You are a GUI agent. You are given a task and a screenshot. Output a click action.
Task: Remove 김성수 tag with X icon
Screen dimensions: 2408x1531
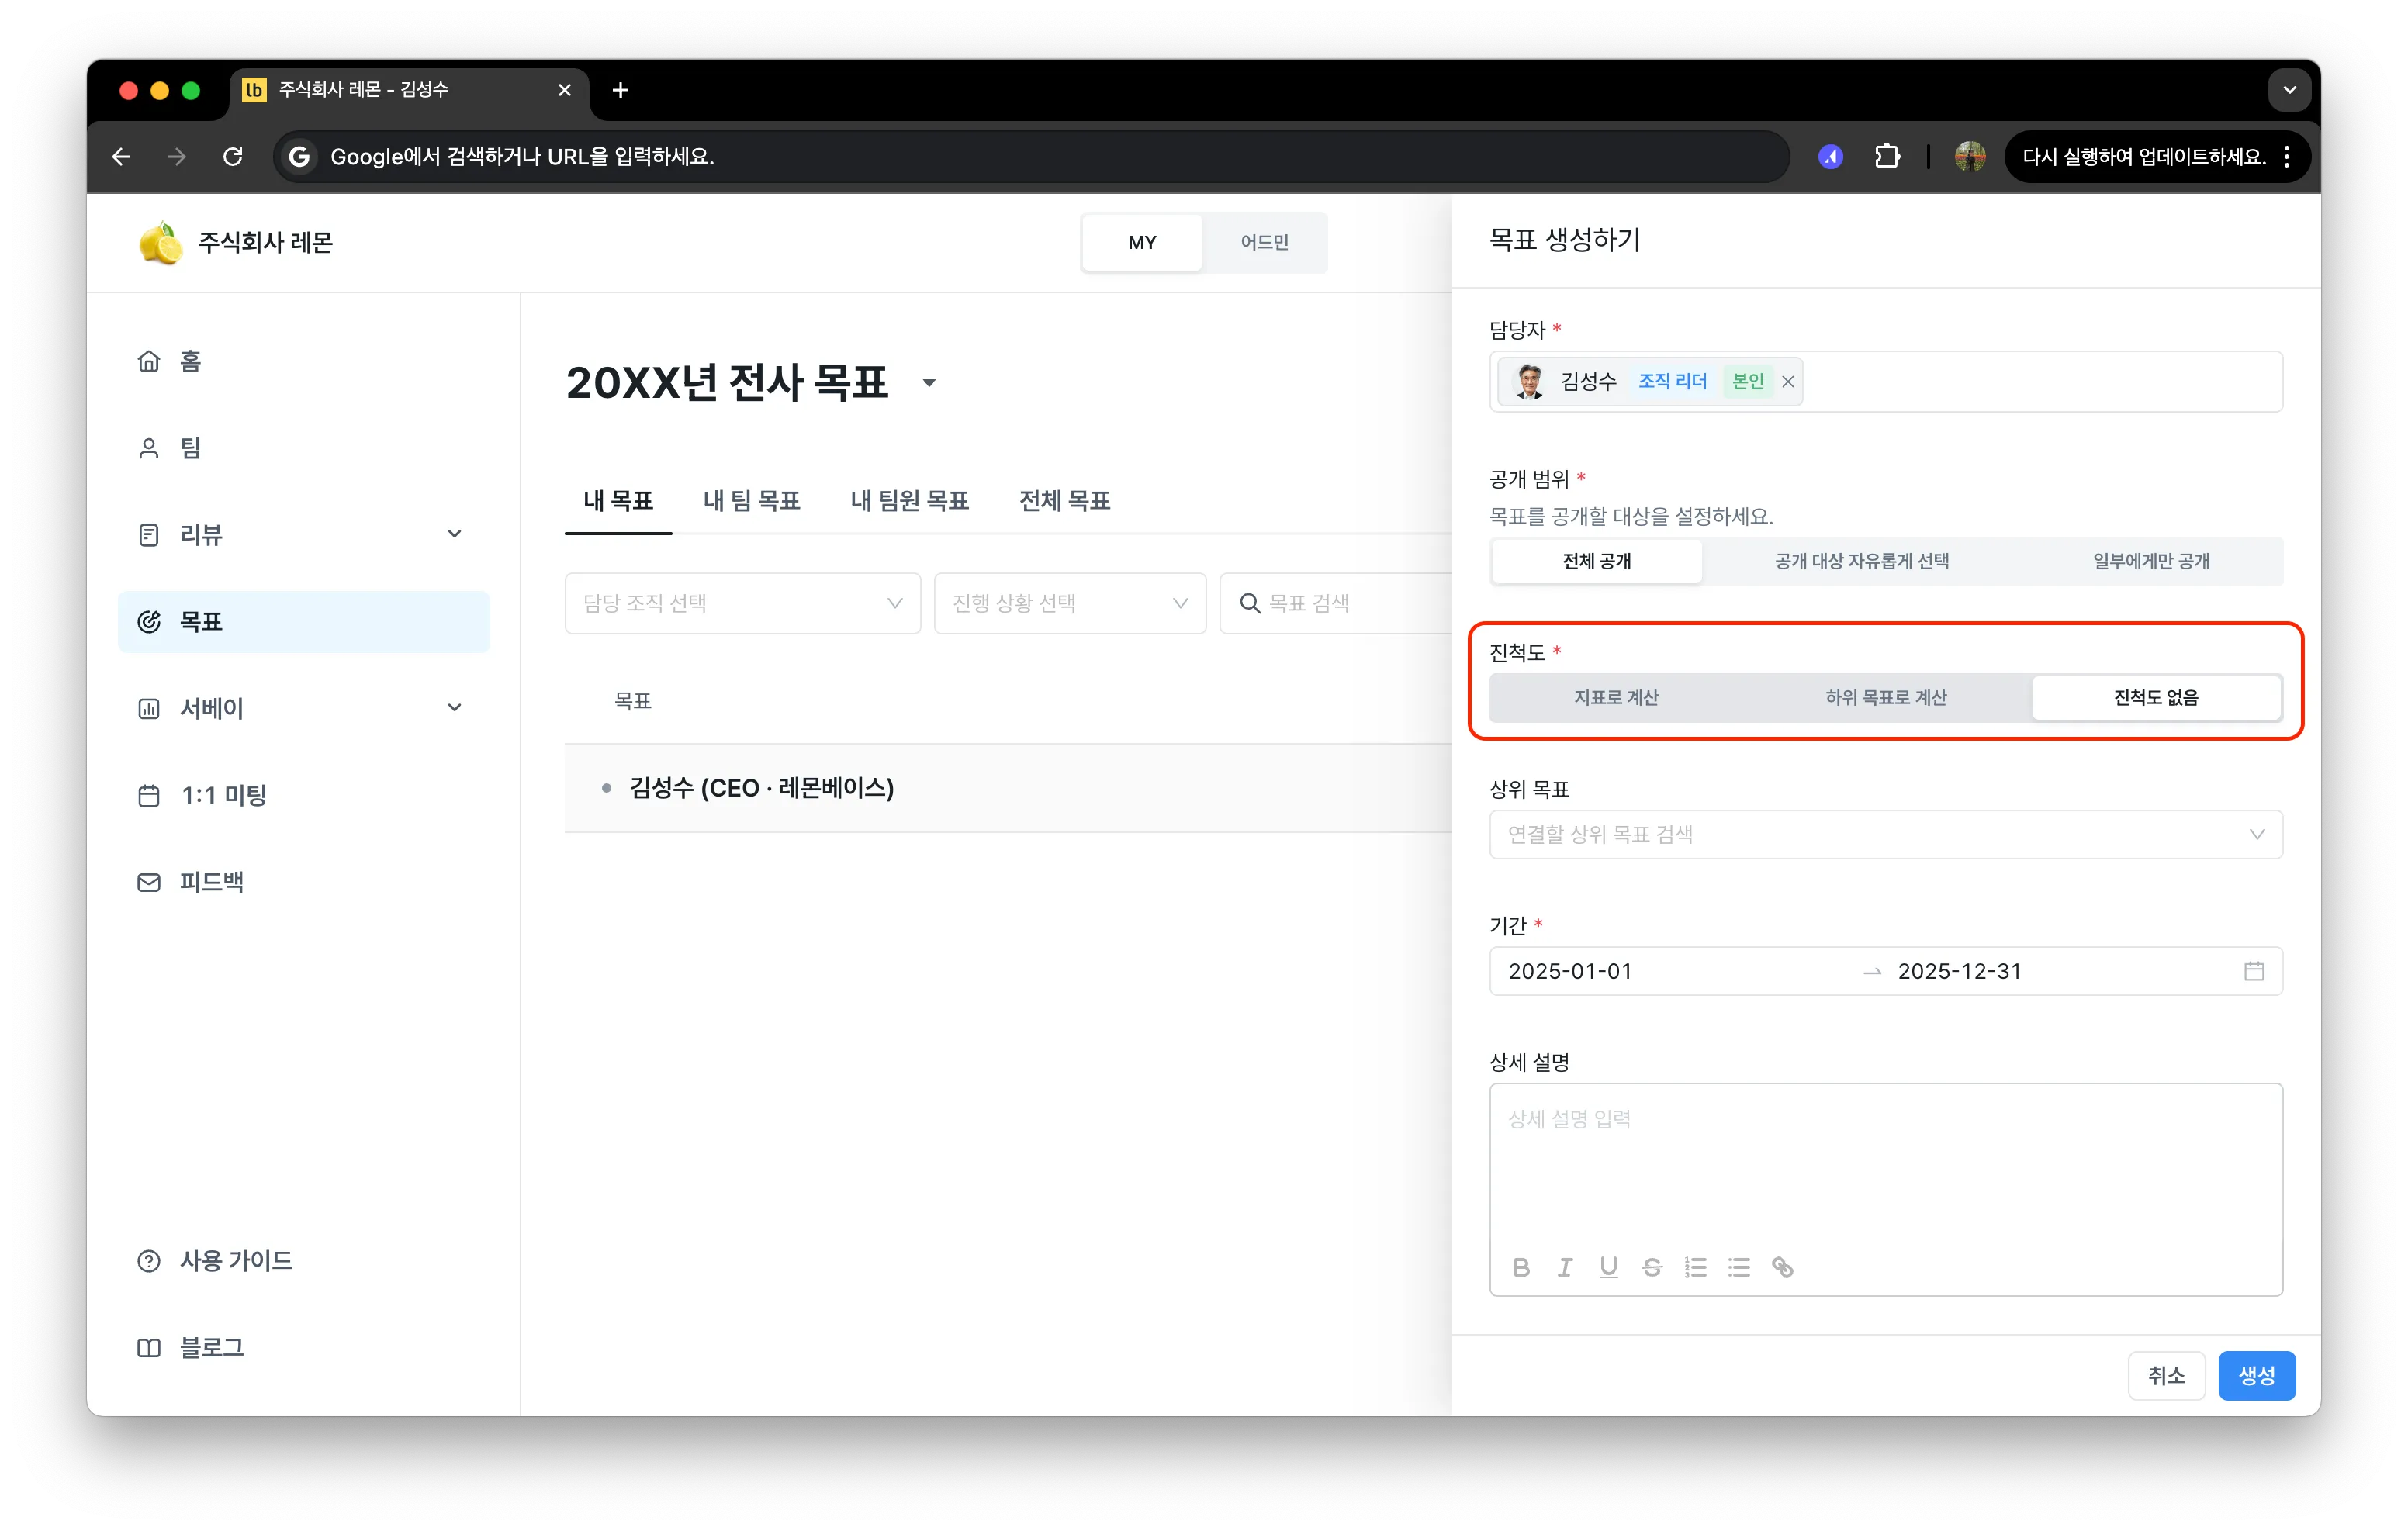pyautogui.click(x=1788, y=381)
